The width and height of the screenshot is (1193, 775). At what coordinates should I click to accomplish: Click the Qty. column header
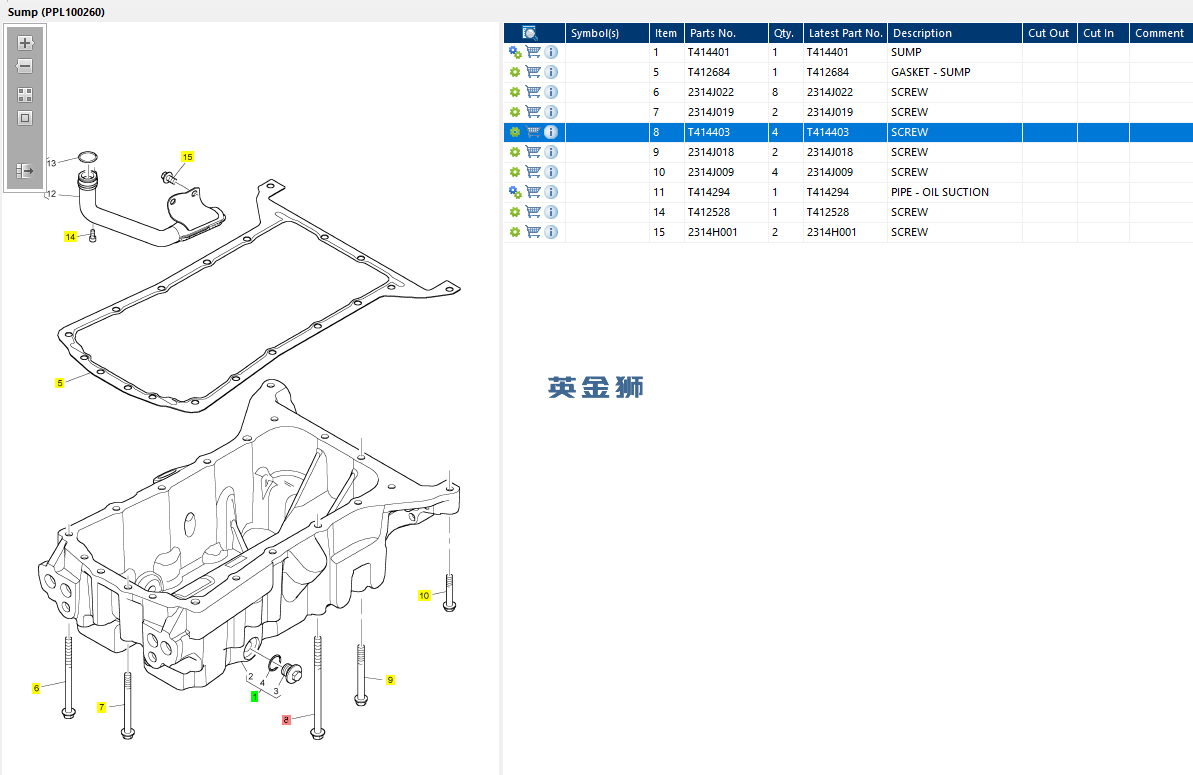click(x=785, y=33)
